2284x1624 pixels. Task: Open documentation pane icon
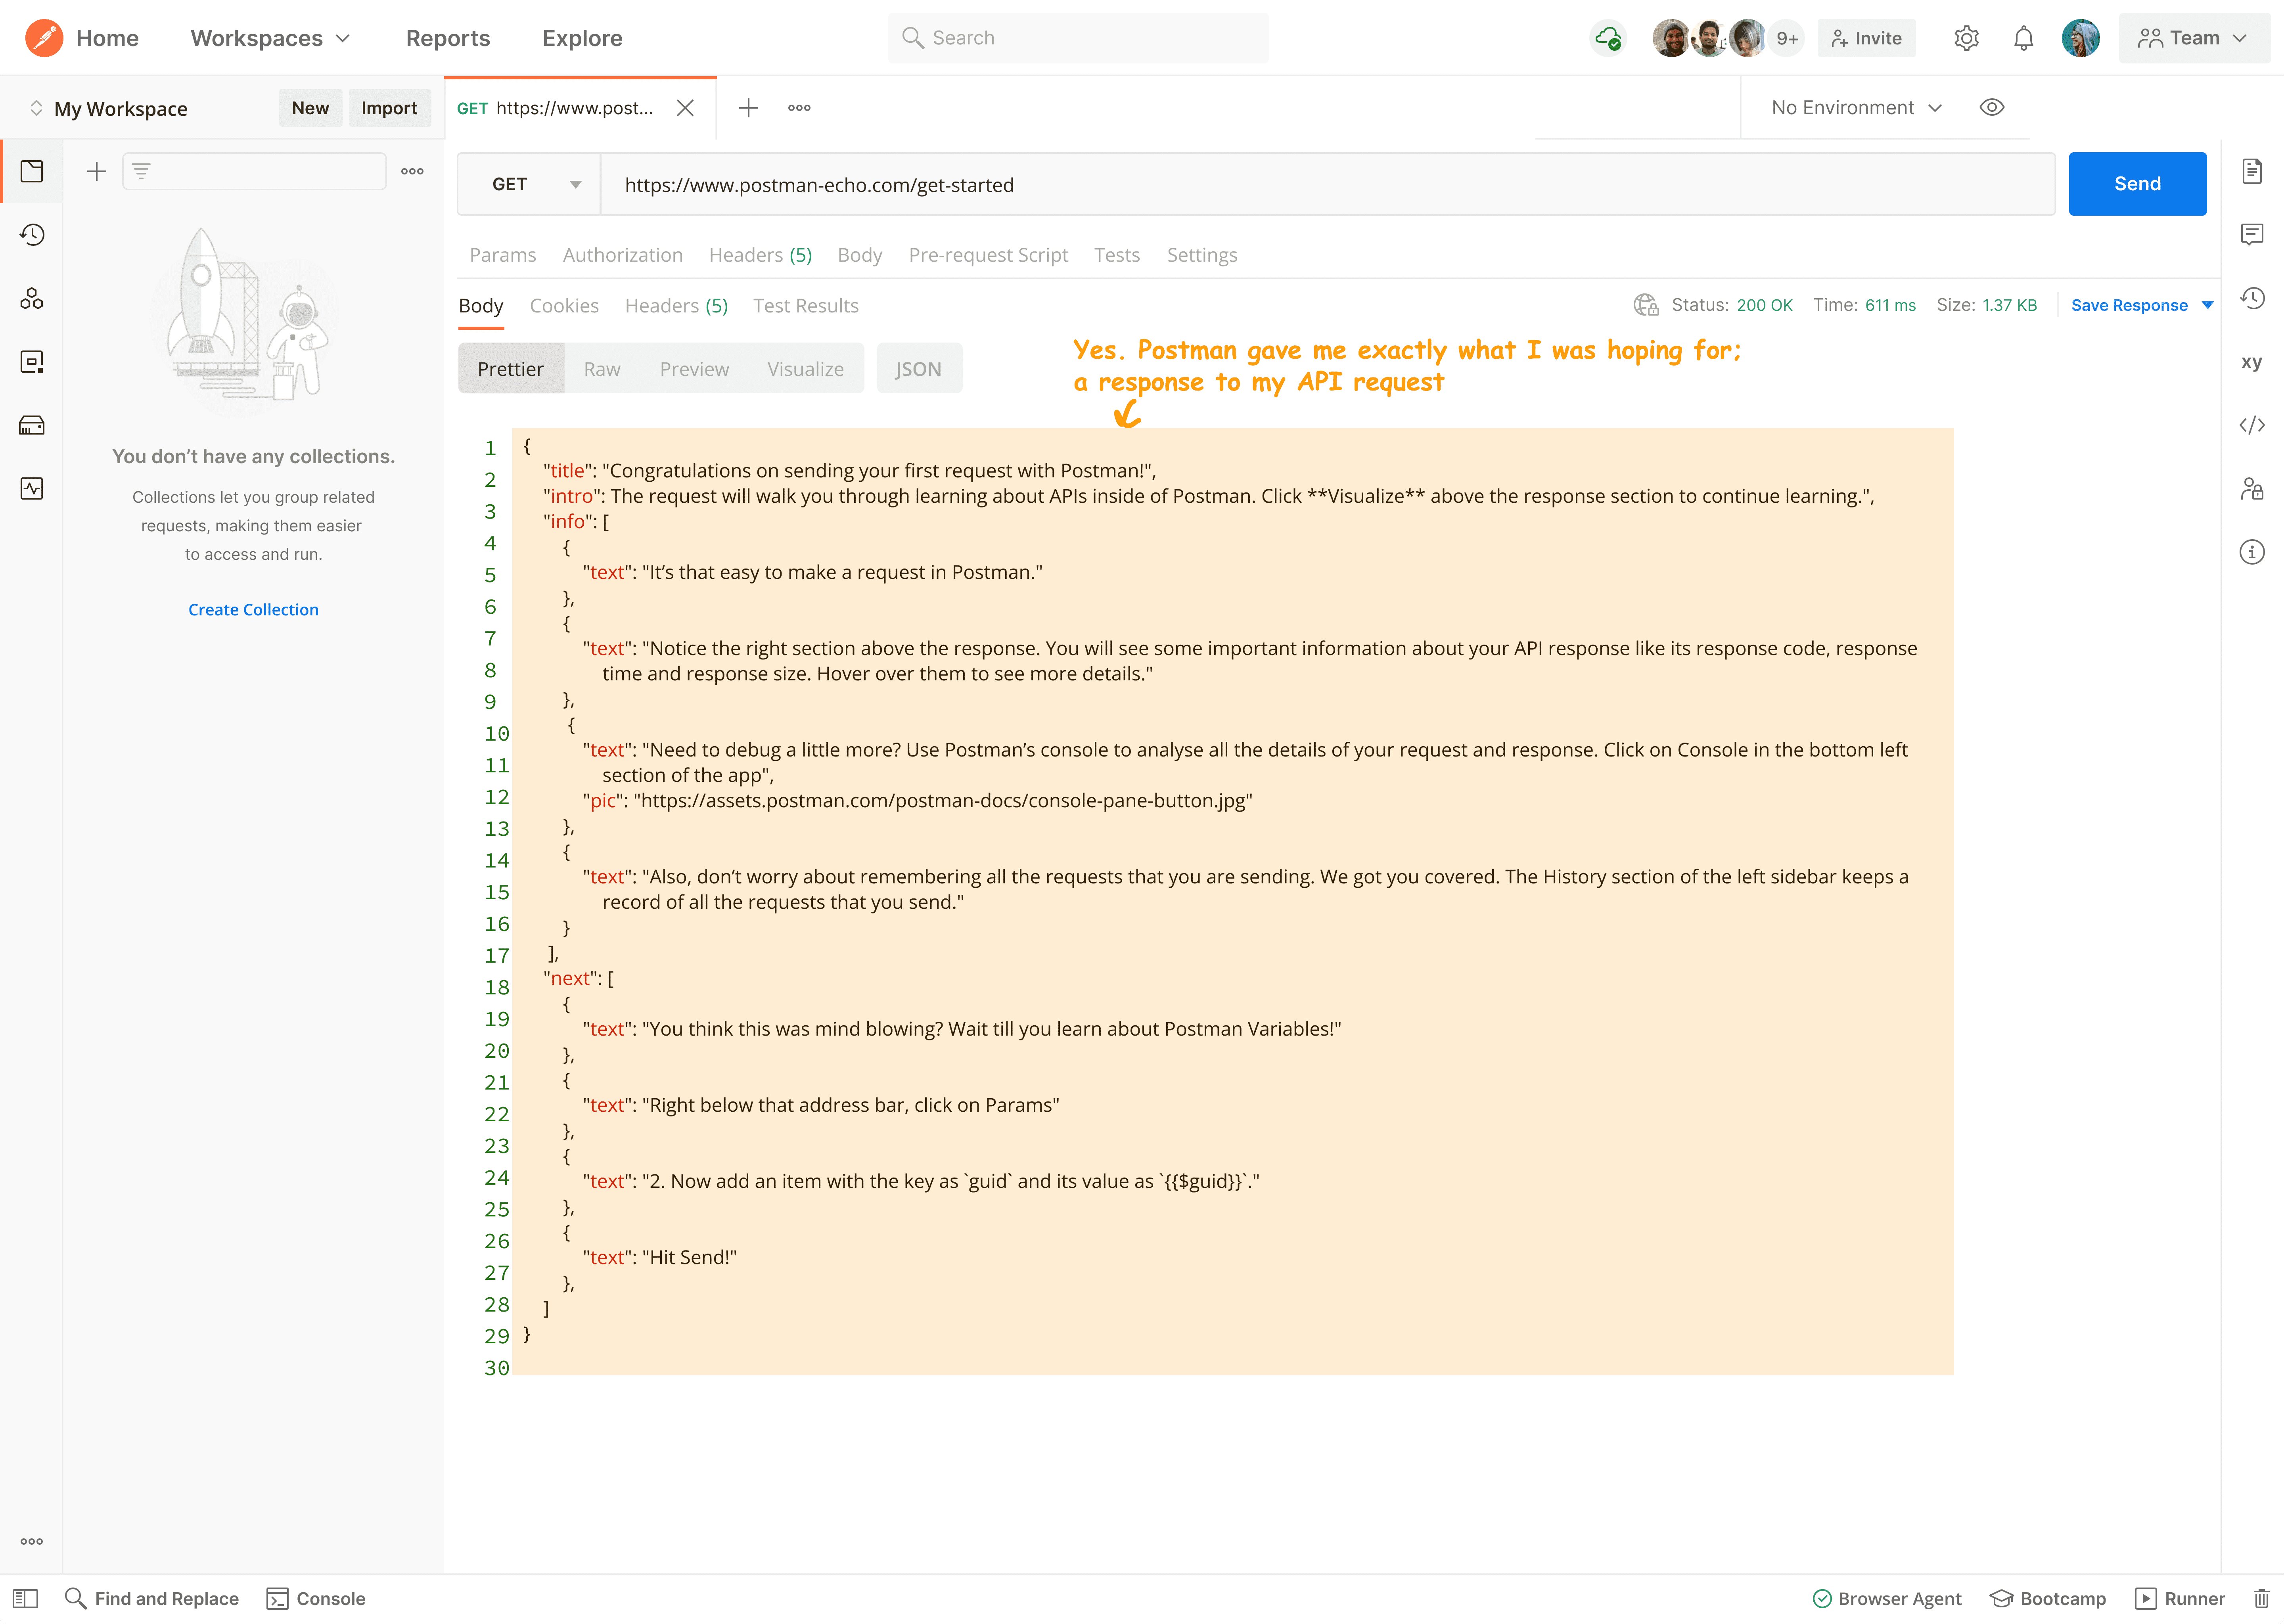click(x=2252, y=171)
